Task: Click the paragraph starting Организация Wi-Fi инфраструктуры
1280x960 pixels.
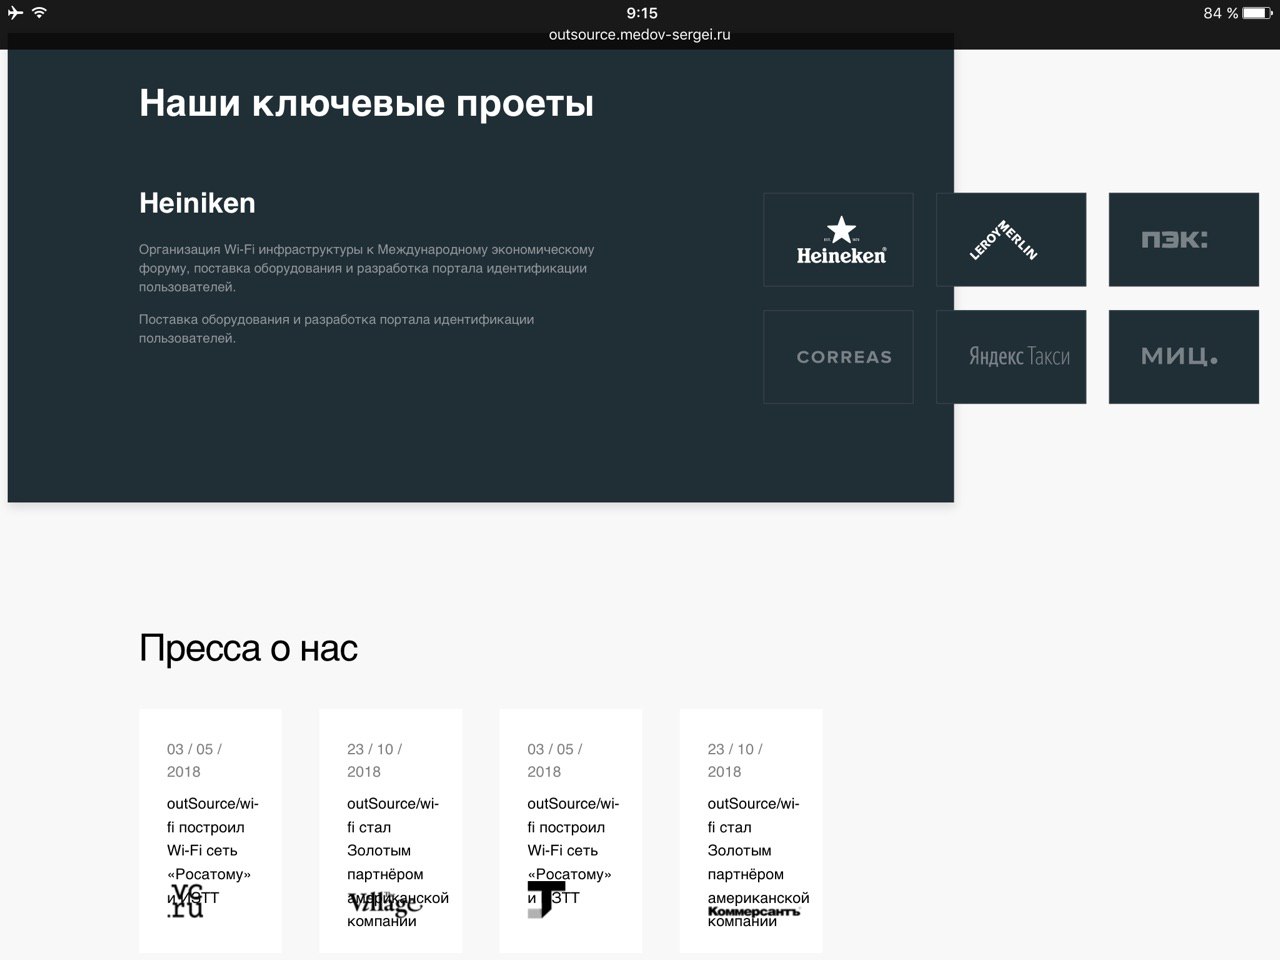Action: pos(367,268)
